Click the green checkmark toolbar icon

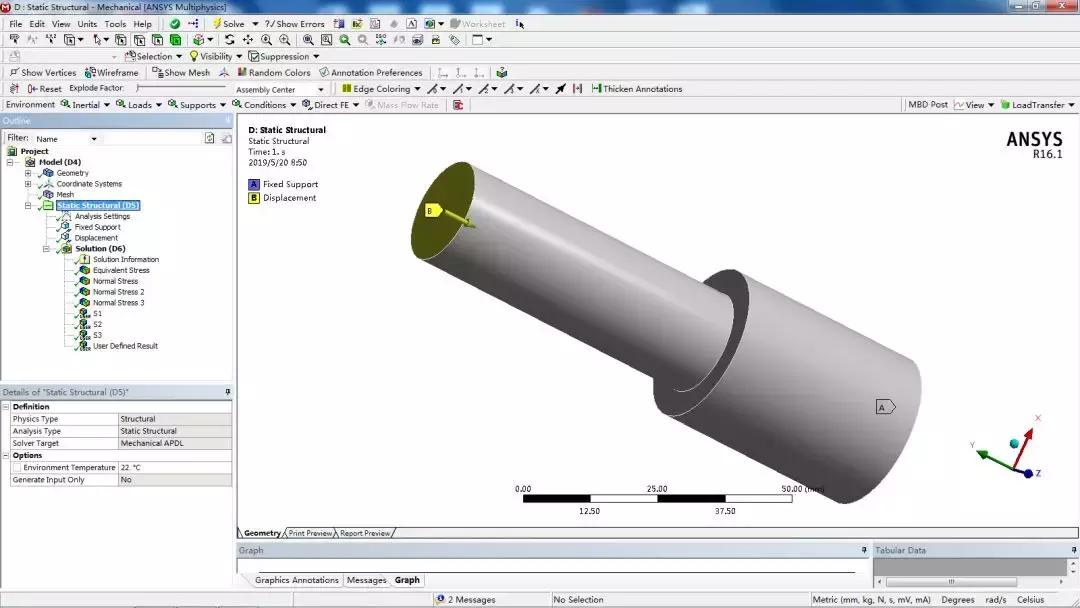click(x=175, y=23)
